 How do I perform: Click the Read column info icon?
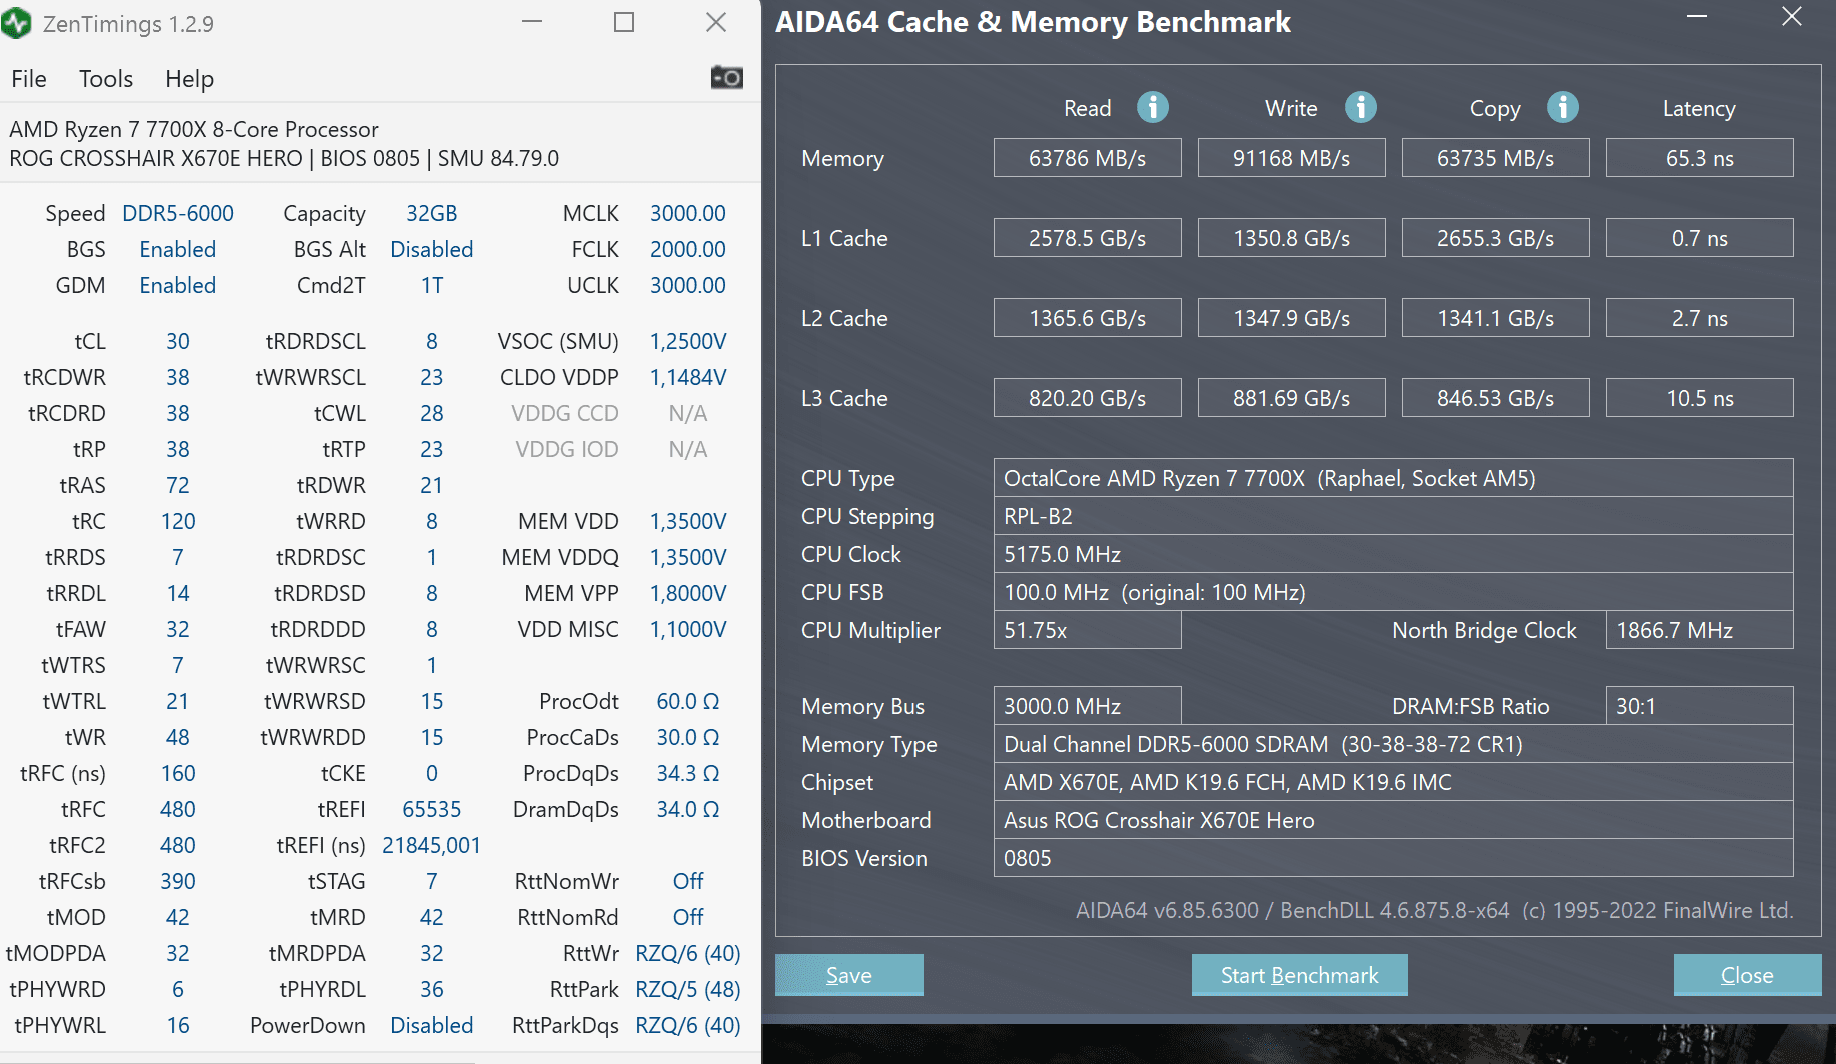[1153, 107]
